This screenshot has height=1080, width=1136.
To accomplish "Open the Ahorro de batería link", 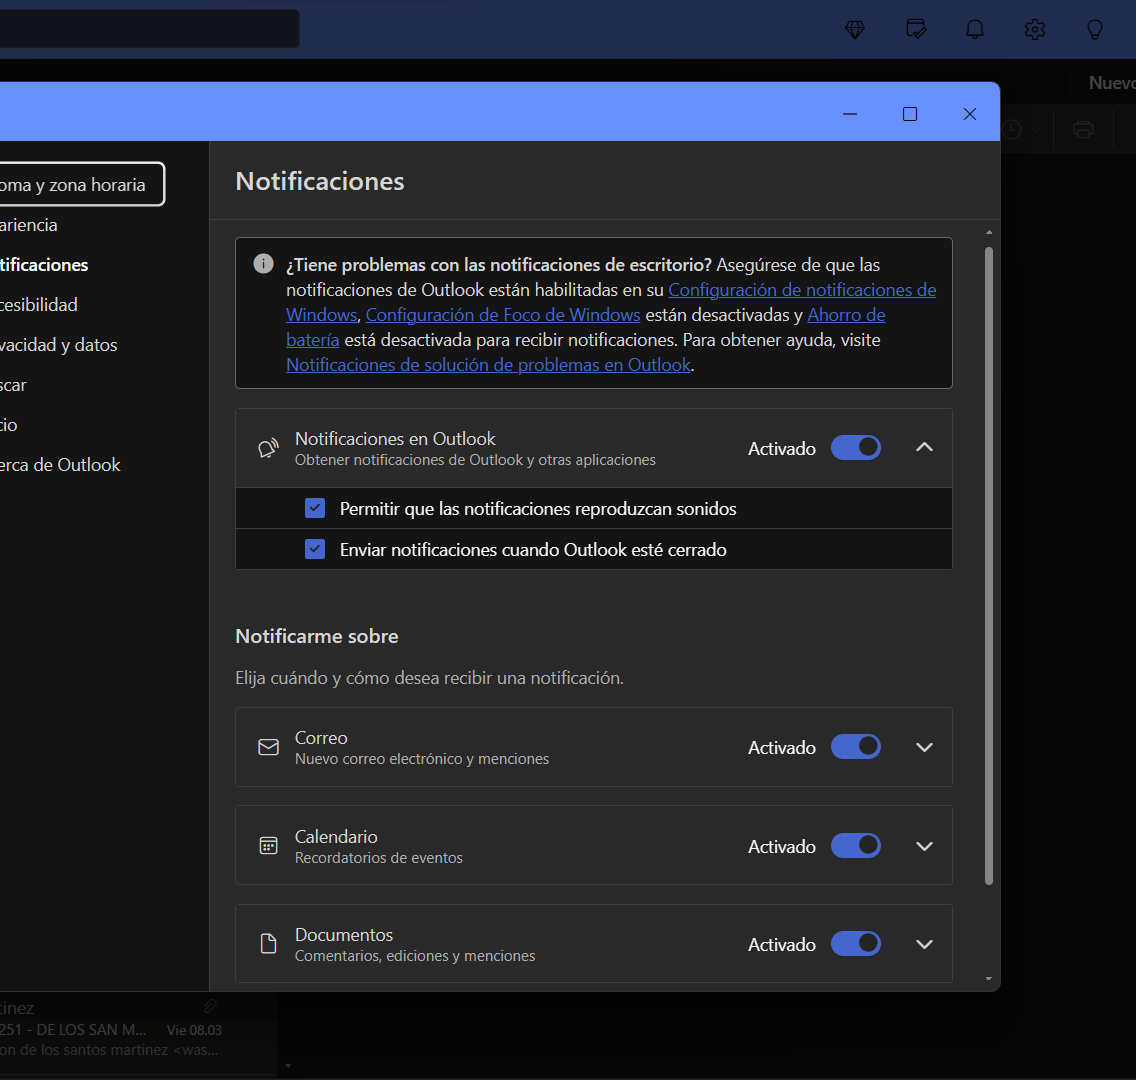I will tap(846, 315).
